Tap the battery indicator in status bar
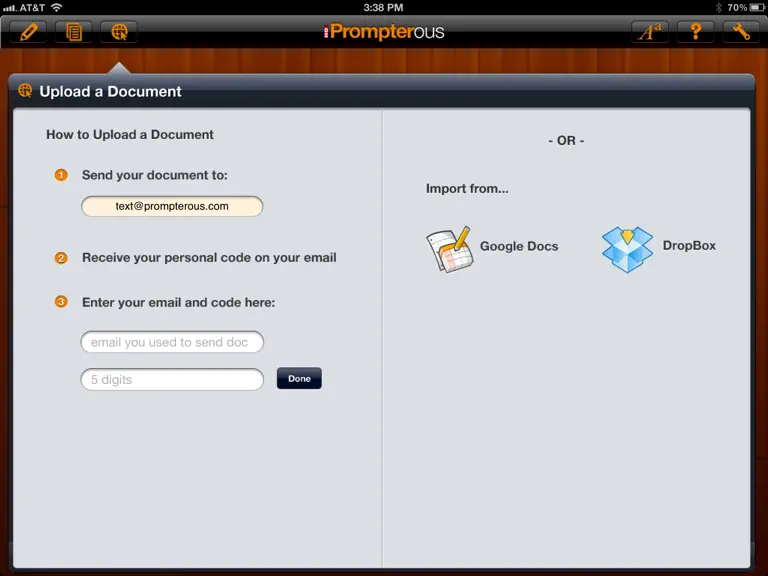 pos(757,7)
